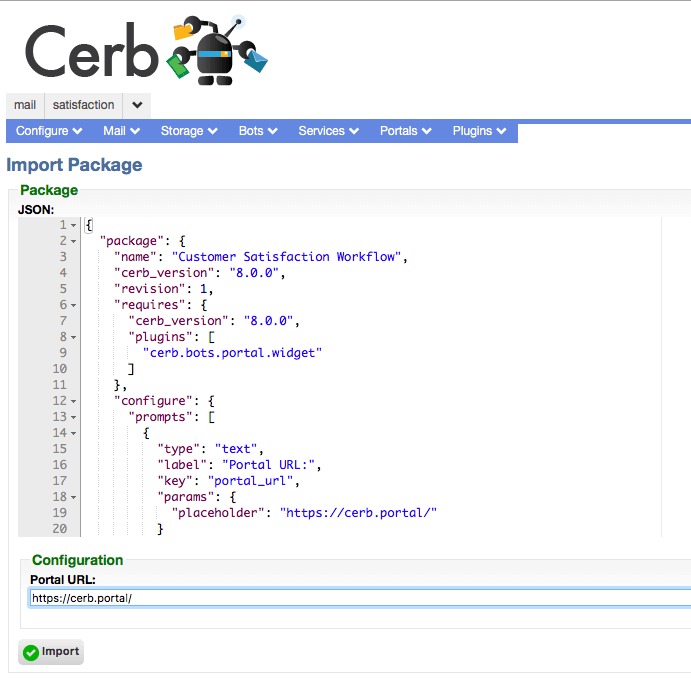Click into the Portal URL field
691x685 pixels.
(x=360, y=598)
